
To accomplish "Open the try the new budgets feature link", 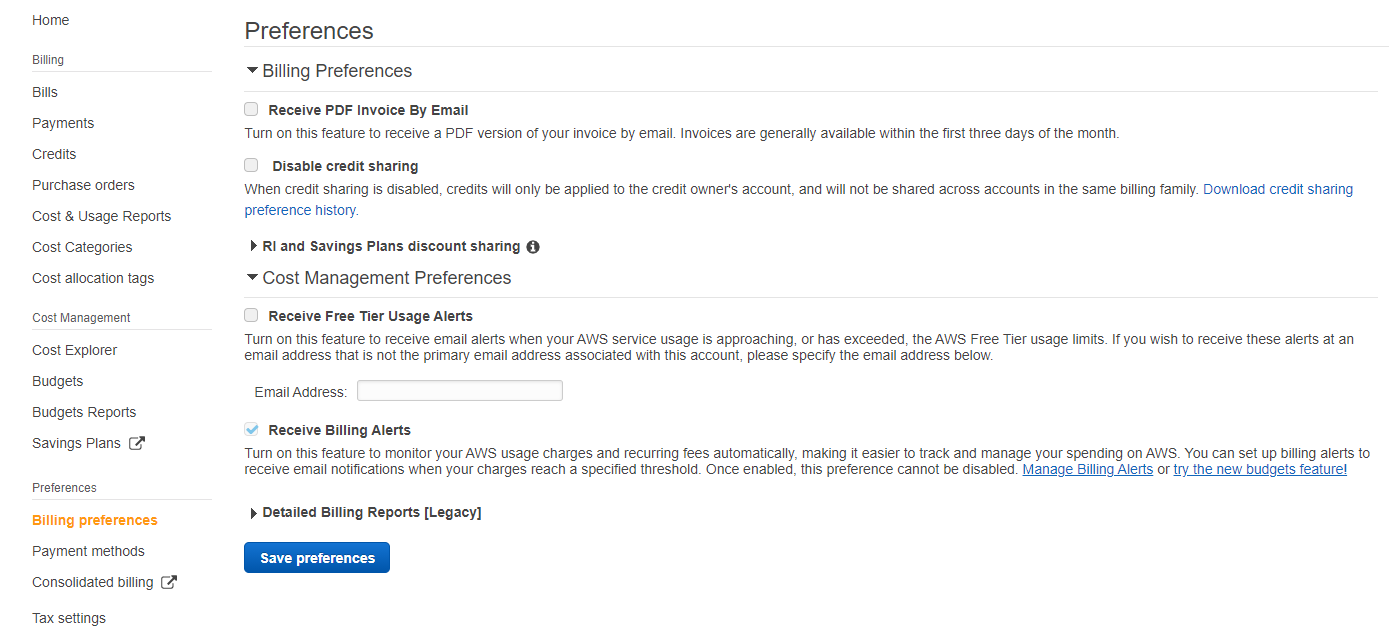I will pyautogui.click(x=1259, y=468).
